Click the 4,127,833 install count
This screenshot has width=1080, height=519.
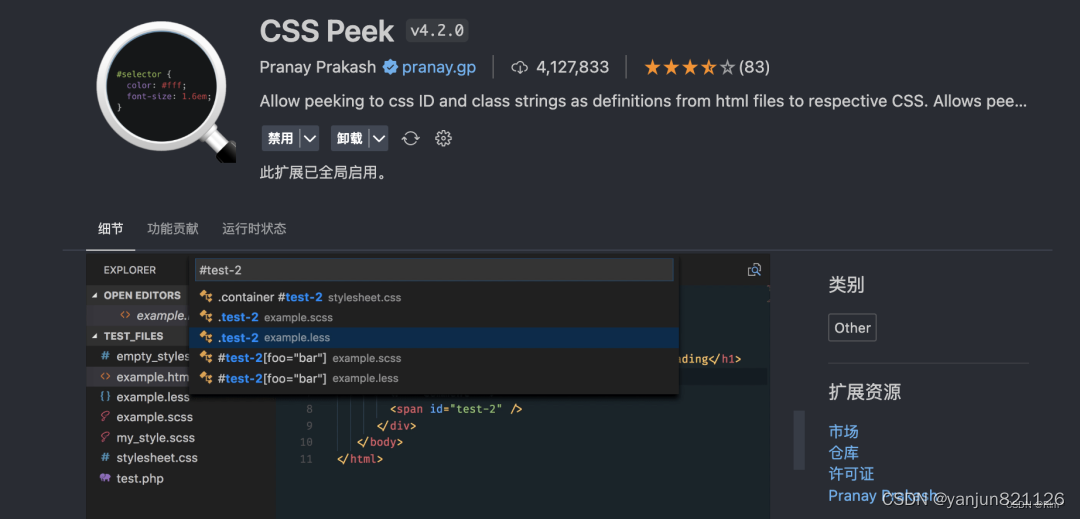coord(572,67)
